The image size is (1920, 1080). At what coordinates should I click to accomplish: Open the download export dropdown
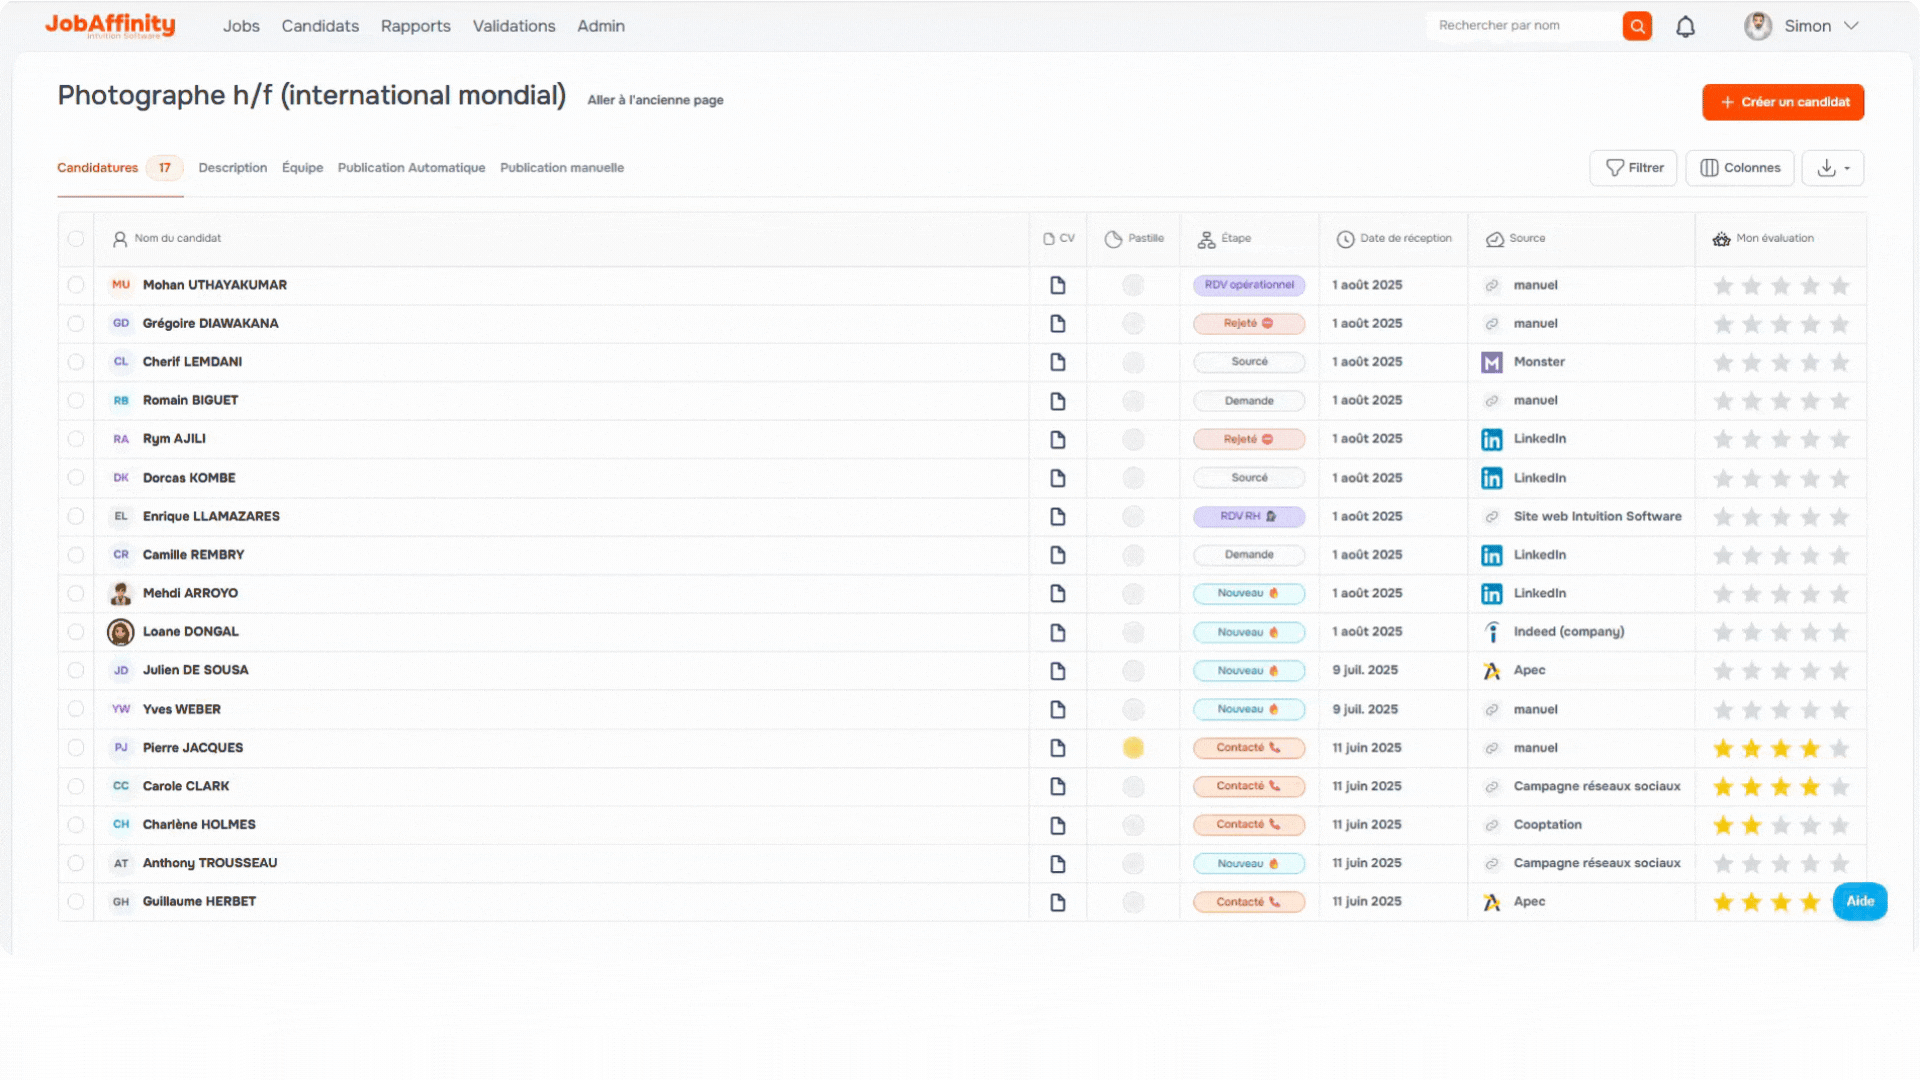(1833, 168)
